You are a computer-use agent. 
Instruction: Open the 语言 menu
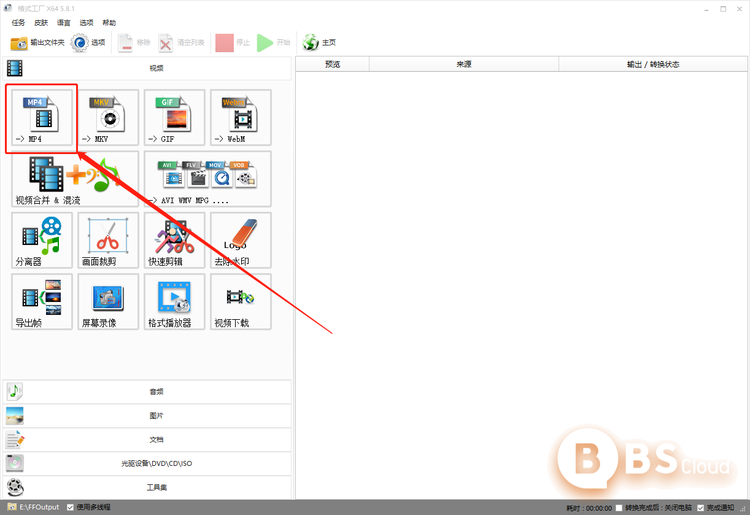coord(64,22)
